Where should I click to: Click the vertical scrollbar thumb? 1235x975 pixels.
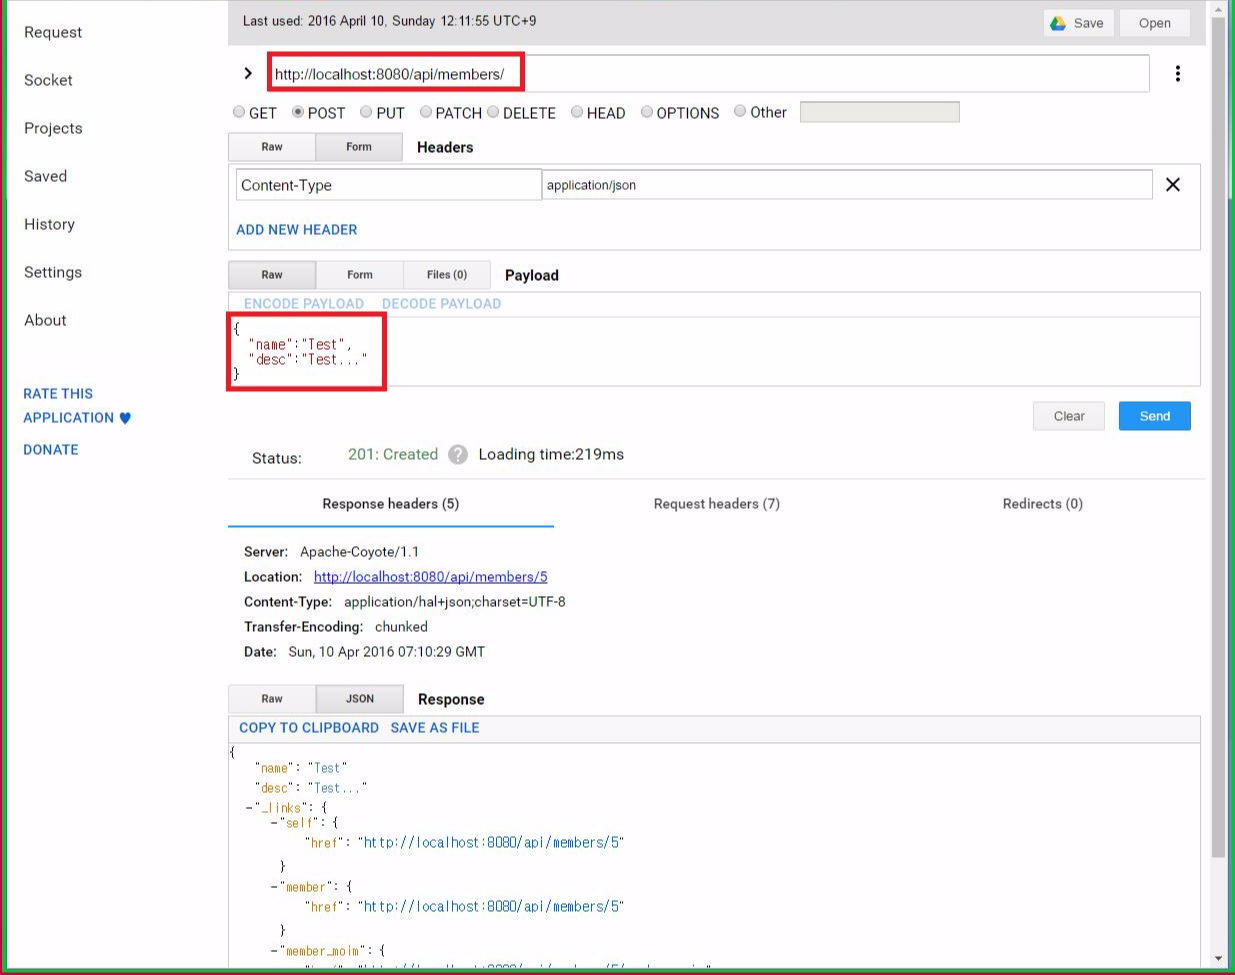click(1218, 436)
